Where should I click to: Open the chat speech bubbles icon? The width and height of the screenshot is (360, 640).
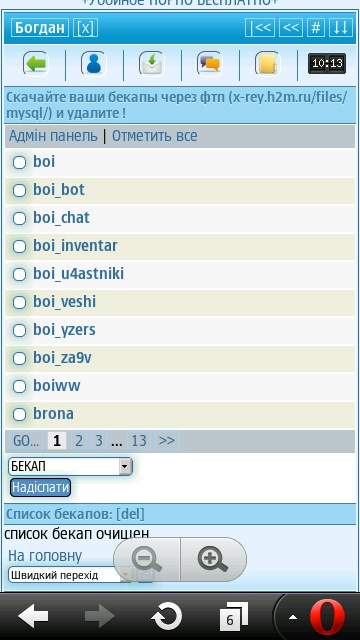point(209,64)
